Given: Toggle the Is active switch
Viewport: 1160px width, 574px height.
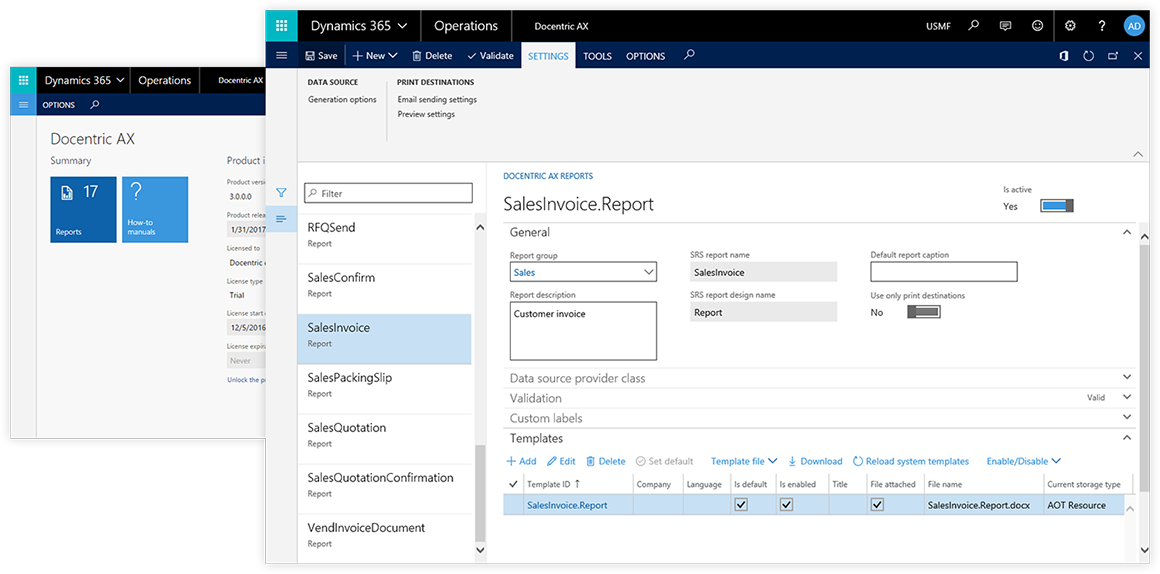Looking at the screenshot, I should (1056, 206).
